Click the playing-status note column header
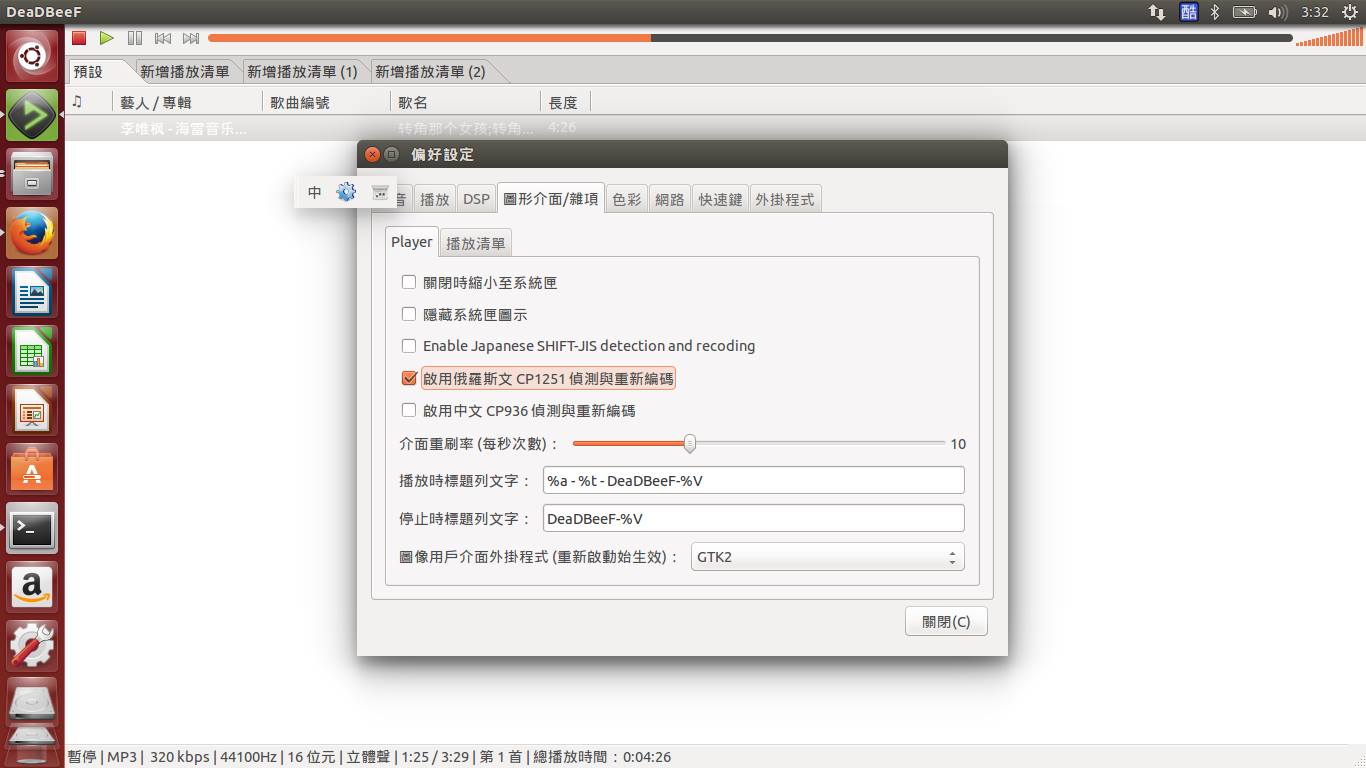 (89, 102)
